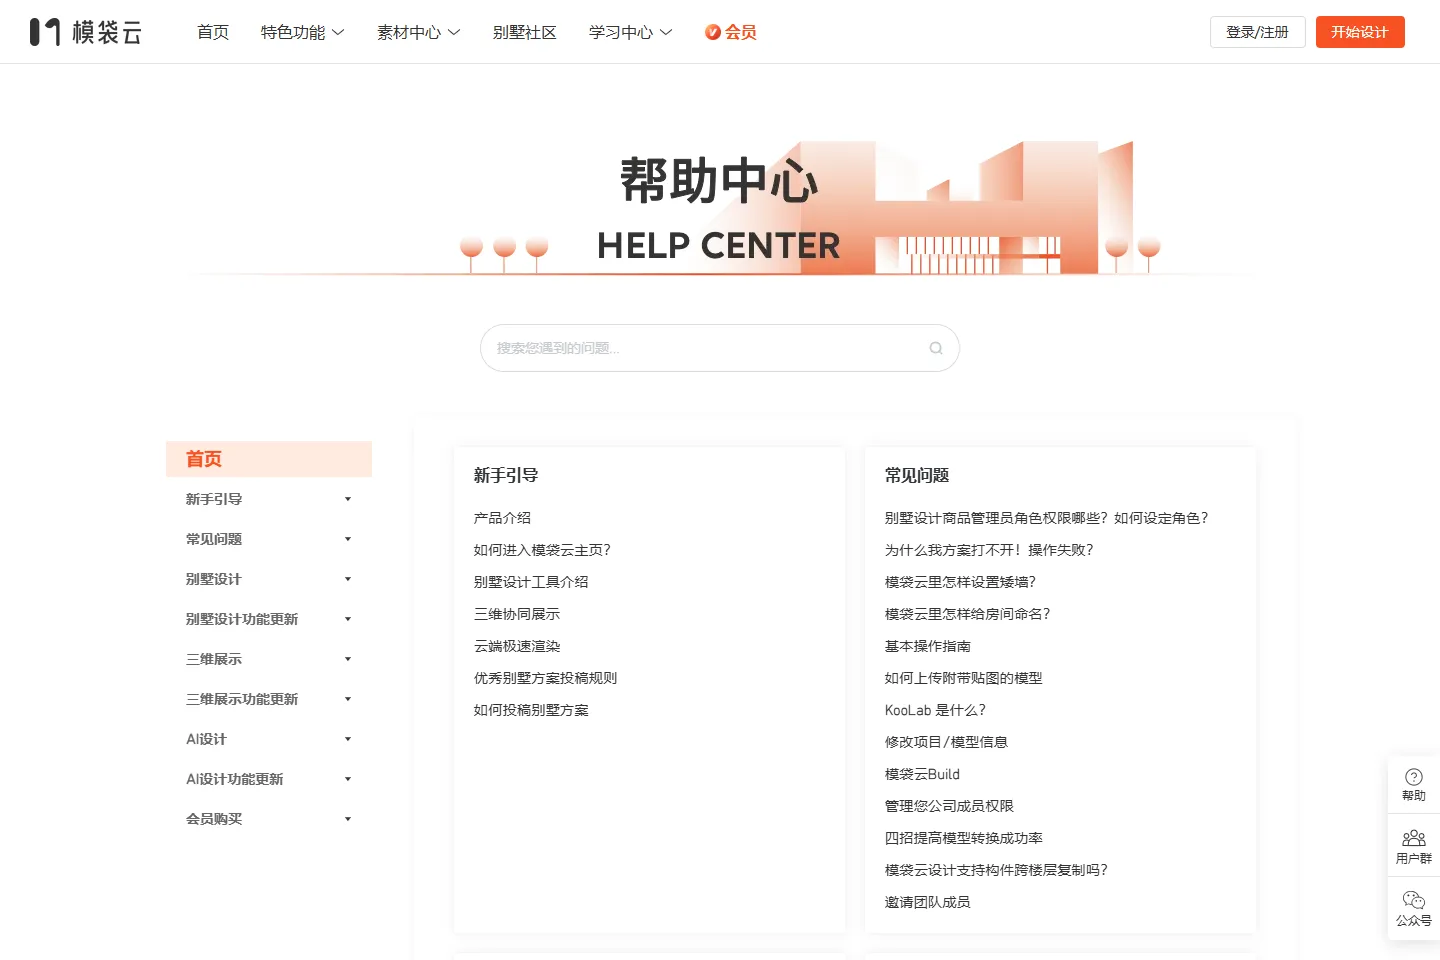Open 修改项目/模型信息 article
The height and width of the screenshot is (960, 1440).
pyautogui.click(x=946, y=742)
